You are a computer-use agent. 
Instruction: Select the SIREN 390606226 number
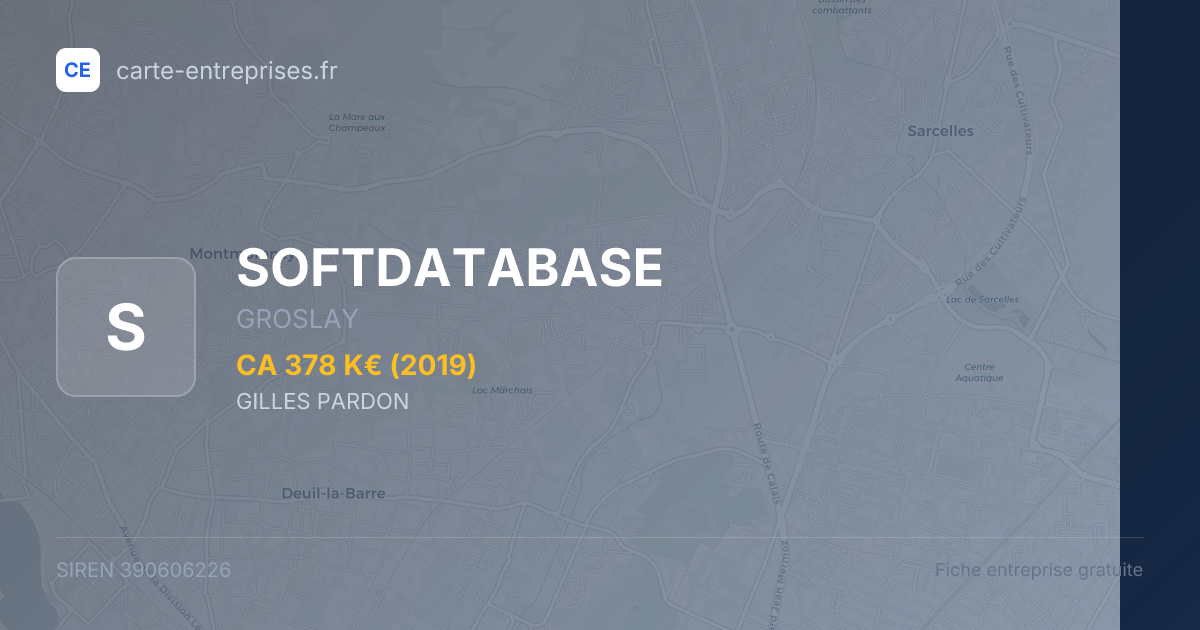coord(144,570)
